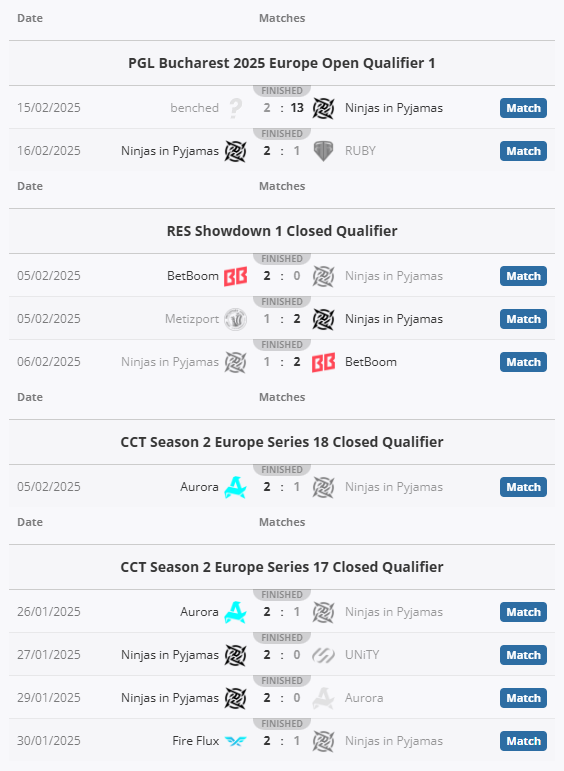Open CCT Season 2 Europe Series 18 heading
Screen dimensions: 564x771
click(282, 442)
